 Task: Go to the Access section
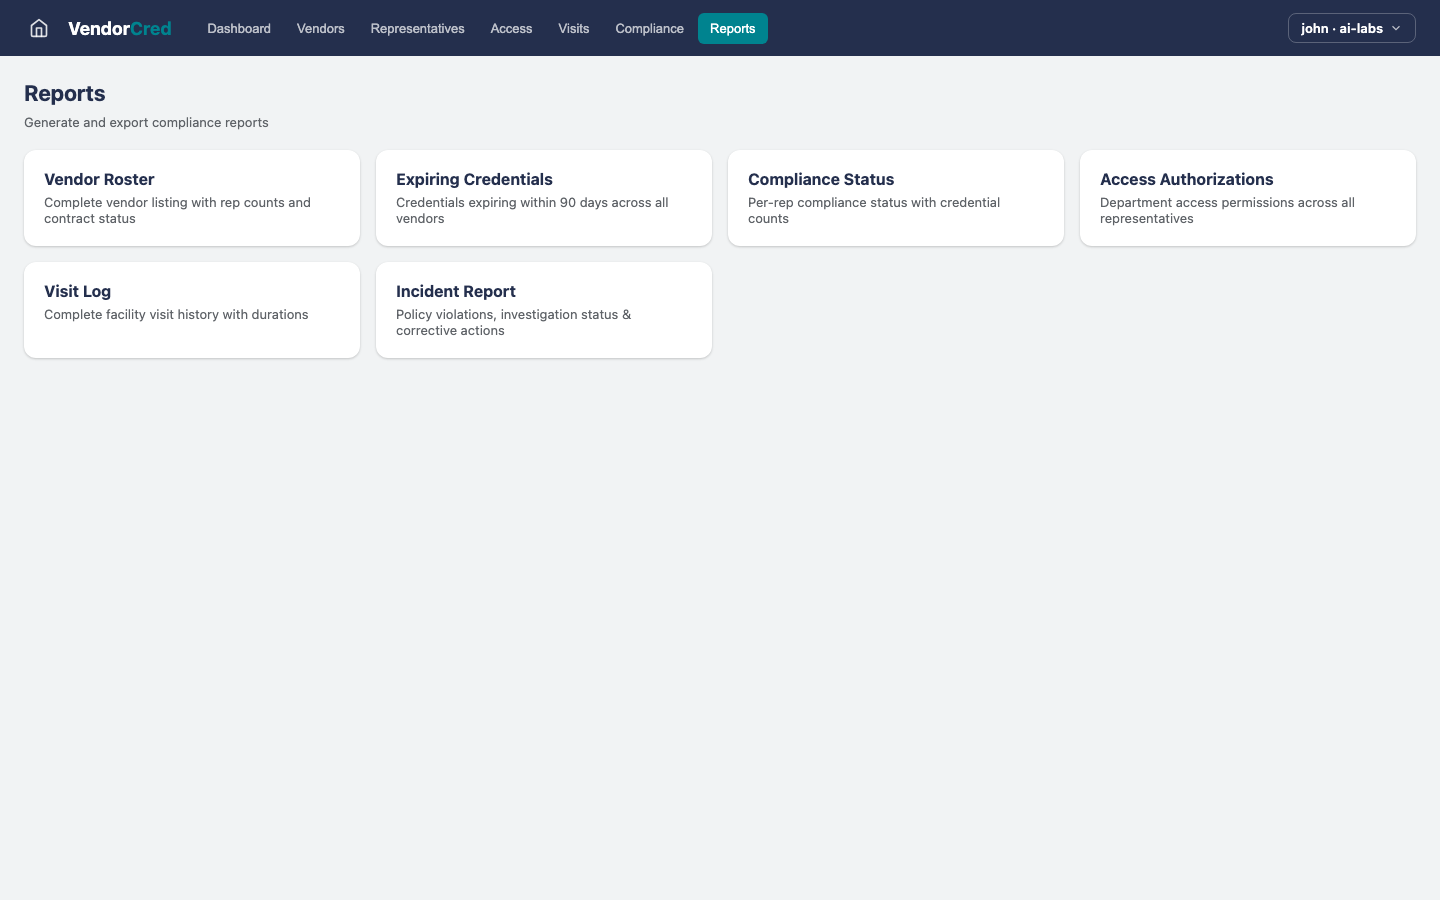click(x=511, y=28)
